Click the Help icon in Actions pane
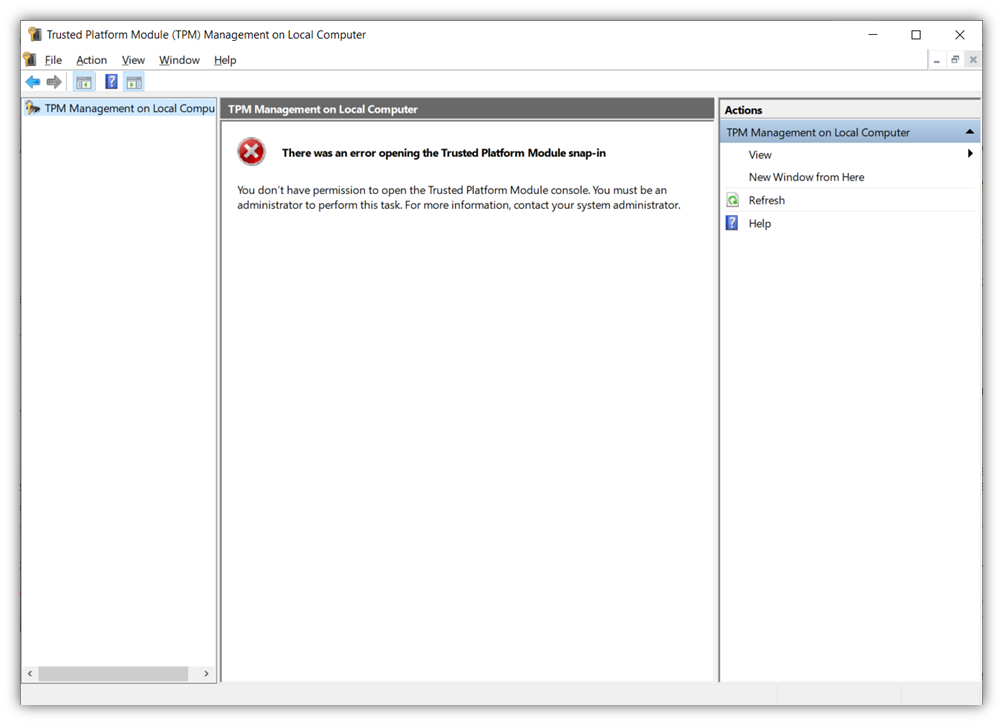 [x=732, y=223]
